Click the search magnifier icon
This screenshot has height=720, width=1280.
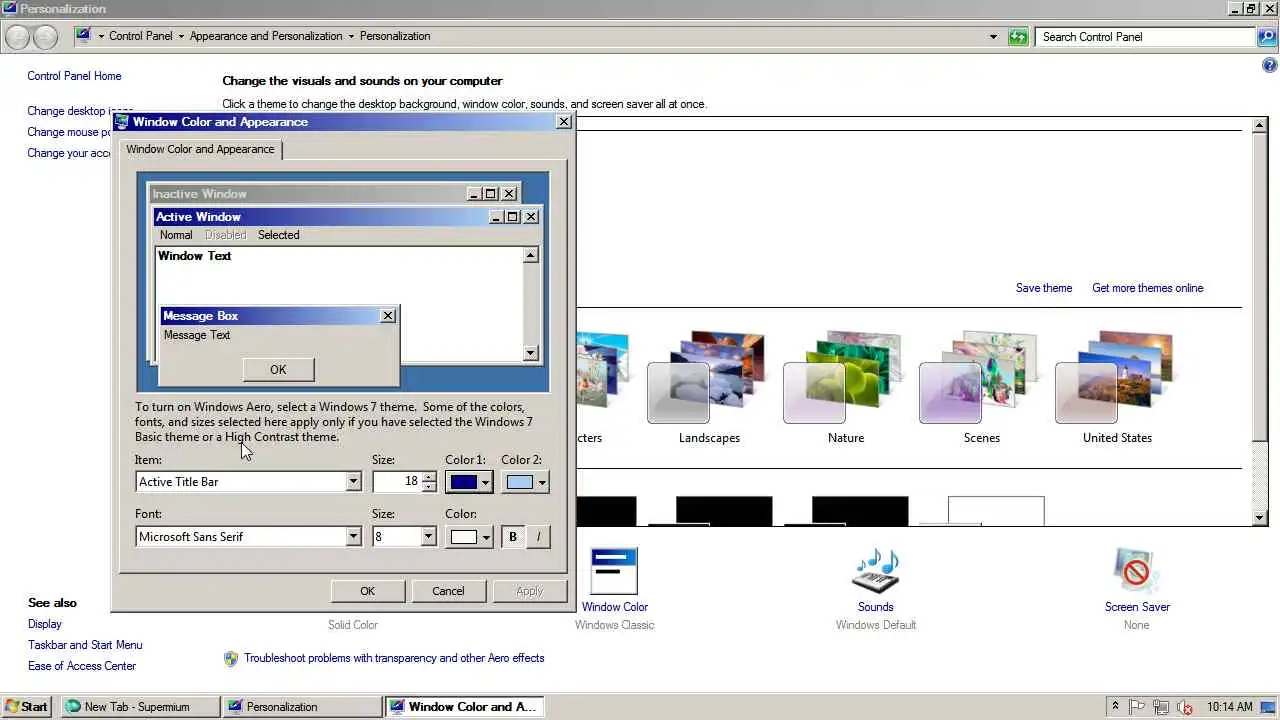(1267, 36)
